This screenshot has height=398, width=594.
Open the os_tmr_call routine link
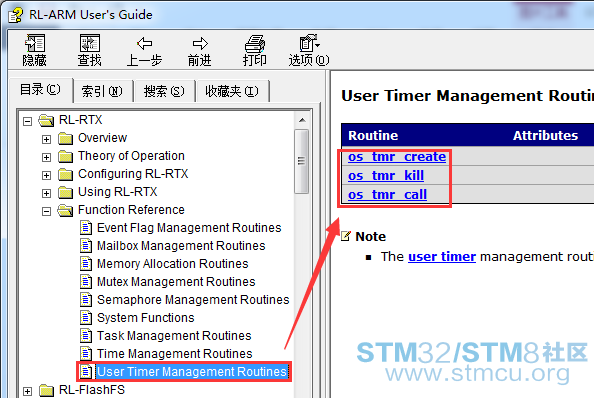[x=387, y=195]
